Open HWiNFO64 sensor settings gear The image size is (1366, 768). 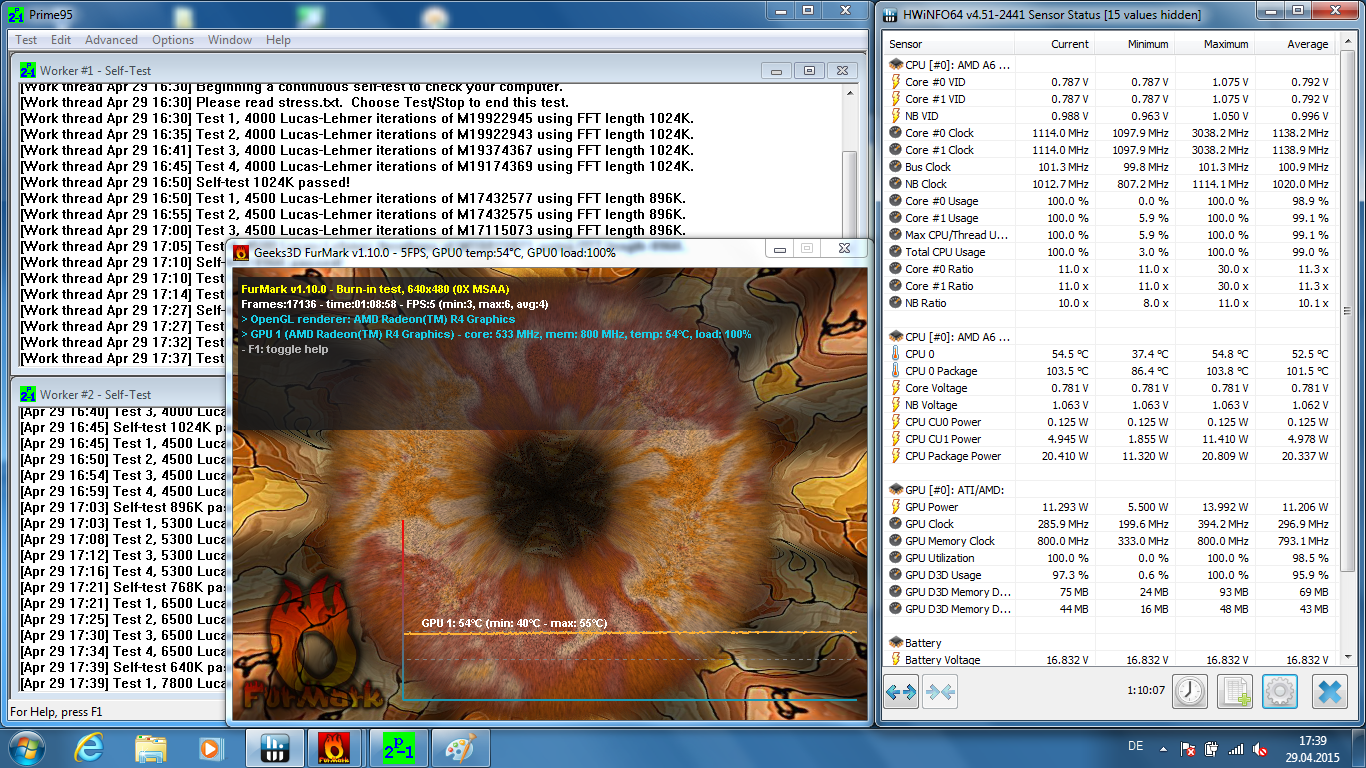click(x=1280, y=691)
